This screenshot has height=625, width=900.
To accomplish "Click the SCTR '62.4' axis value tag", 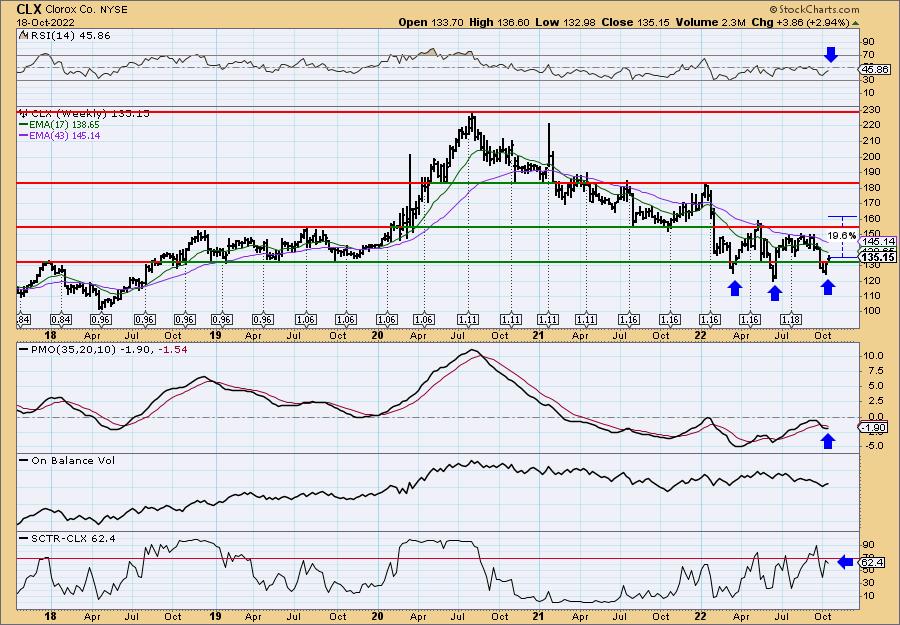I will tap(872, 563).
